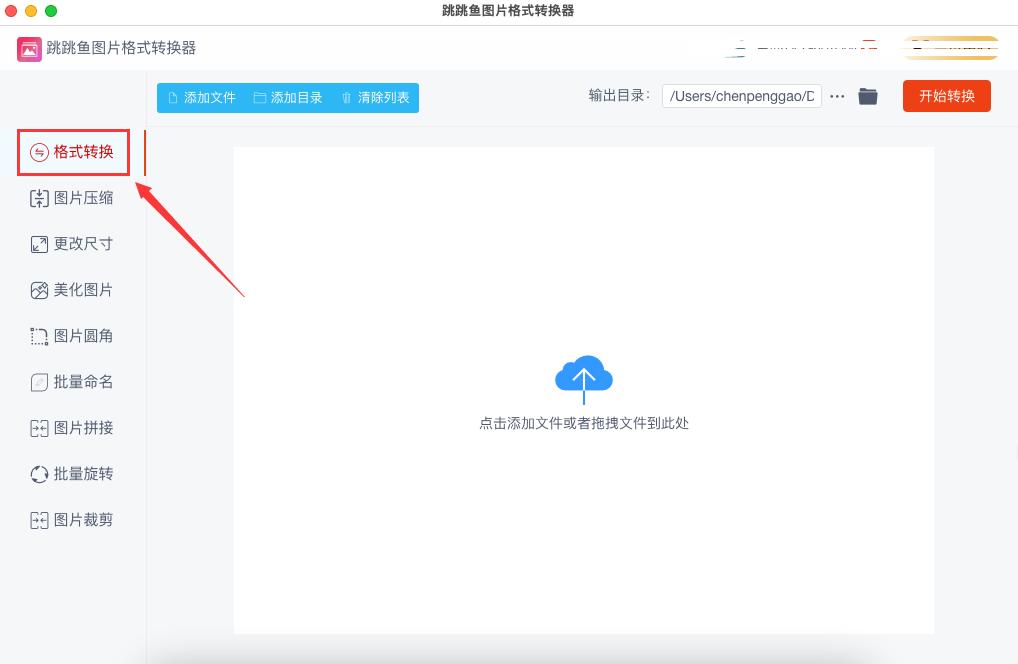Screen dimensions: 1018x664
Task: Click 添加文件 to add files
Action: click(203, 98)
